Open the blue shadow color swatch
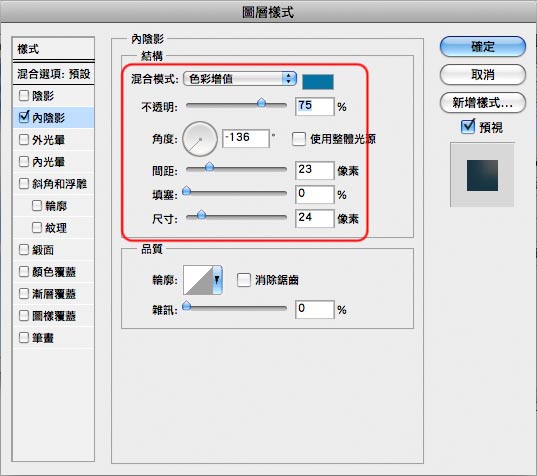 tap(317, 82)
